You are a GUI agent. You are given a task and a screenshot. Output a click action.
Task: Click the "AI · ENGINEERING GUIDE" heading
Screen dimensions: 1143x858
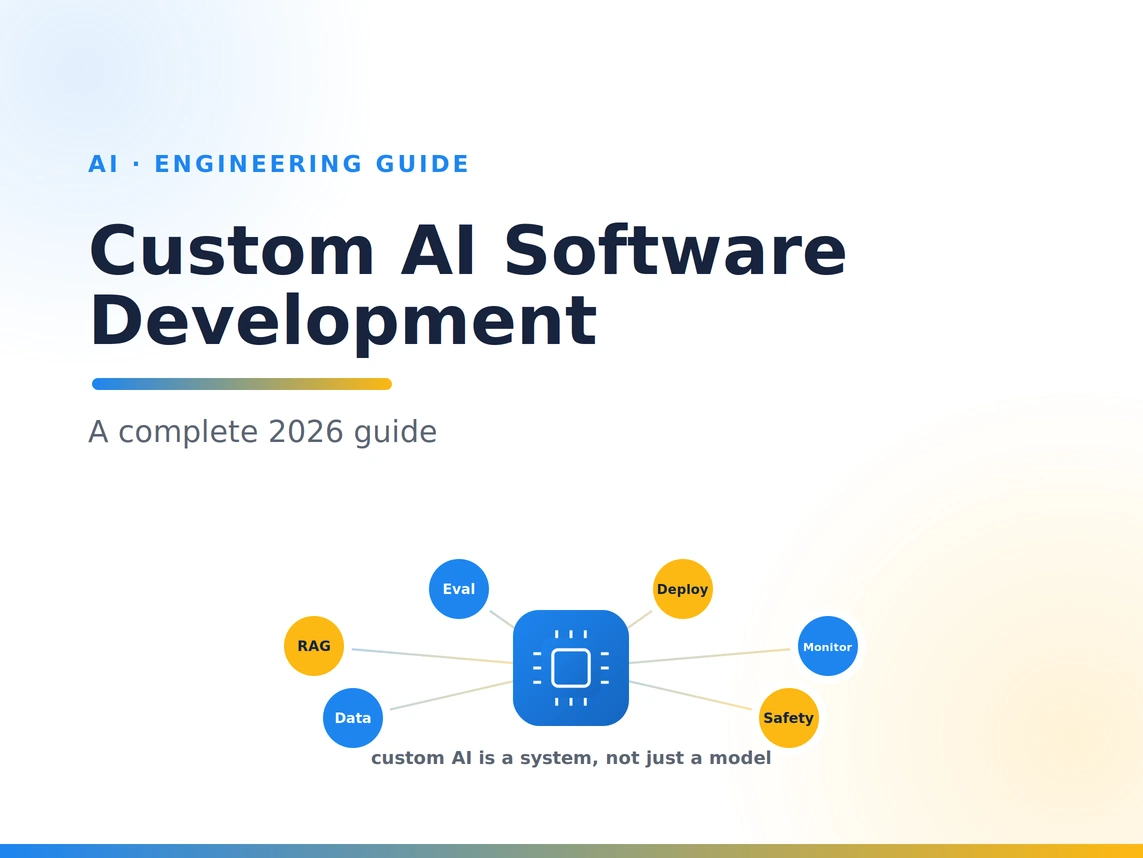click(278, 164)
